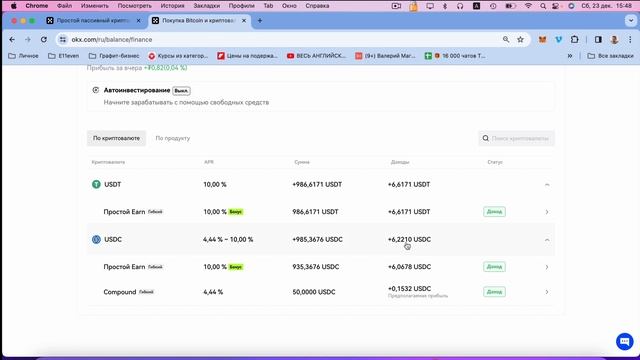Toggle Автоинвестирование Выкл. switch
Image resolution: width=640 pixels, height=360 pixels.
(x=181, y=91)
